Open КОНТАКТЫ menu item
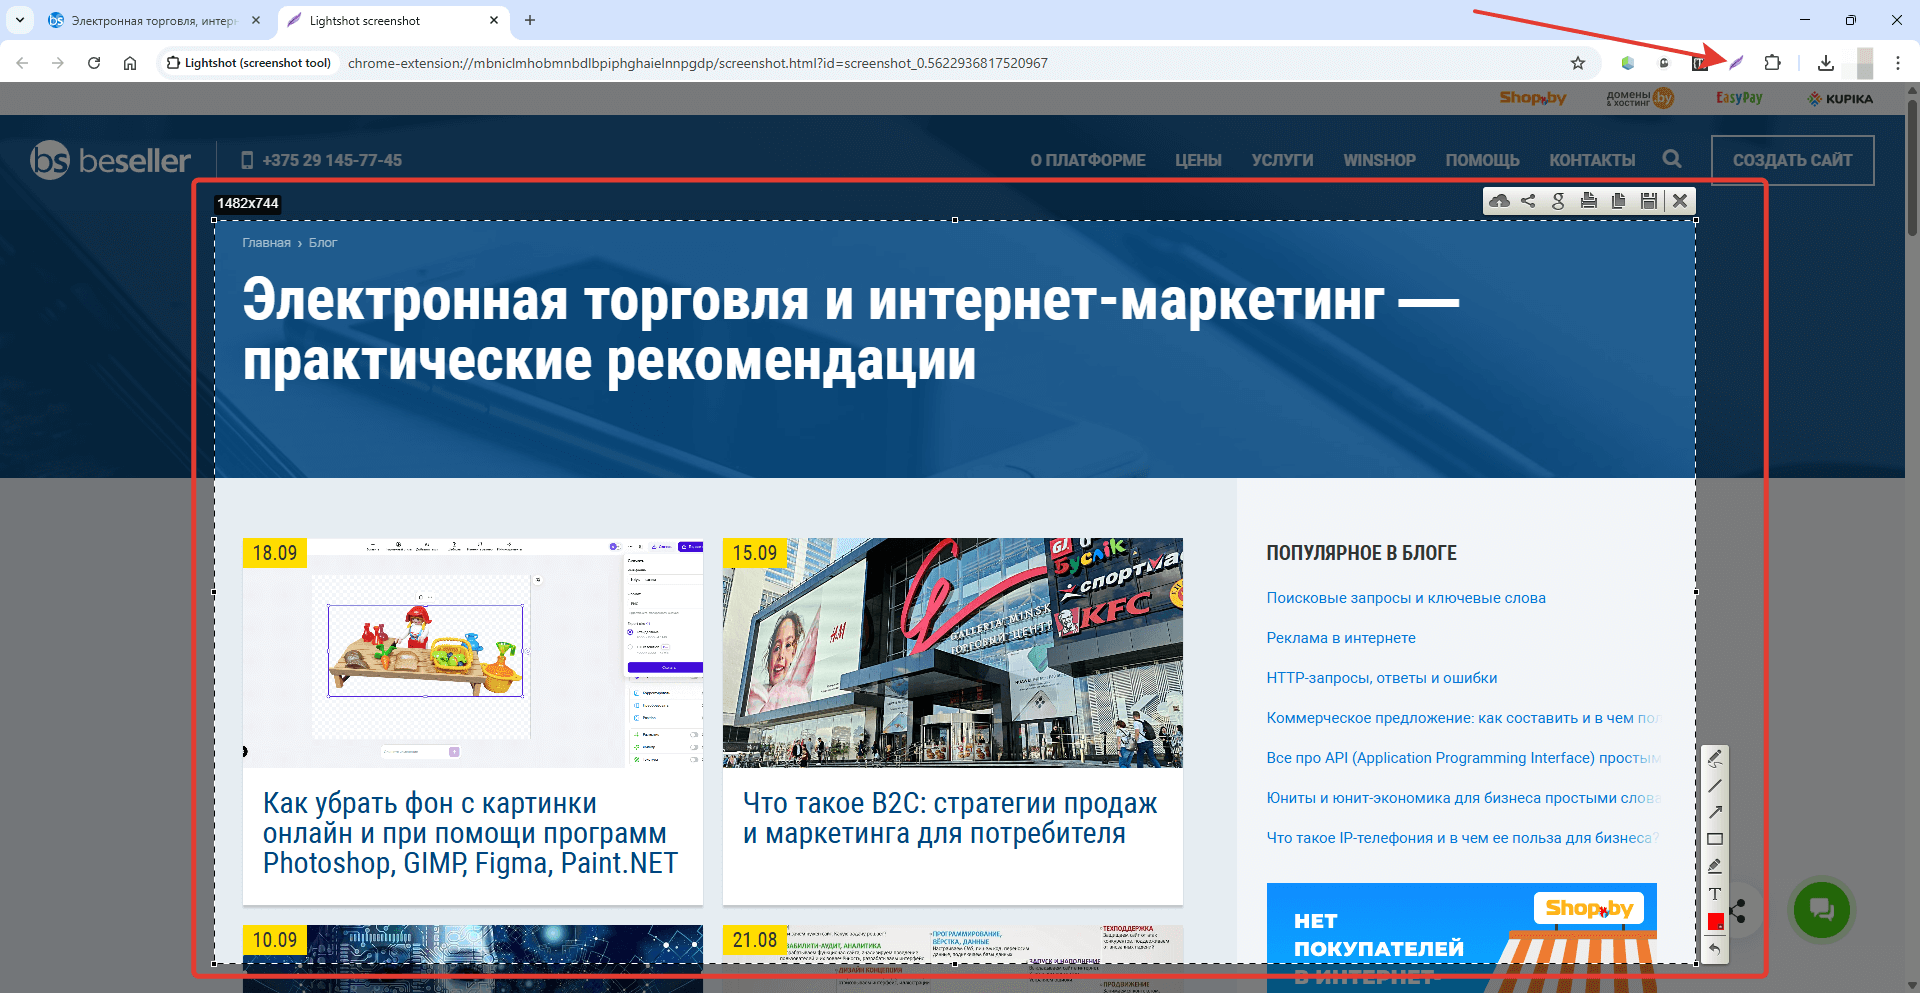Screen dimensions: 1920x993 click(1592, 160)
